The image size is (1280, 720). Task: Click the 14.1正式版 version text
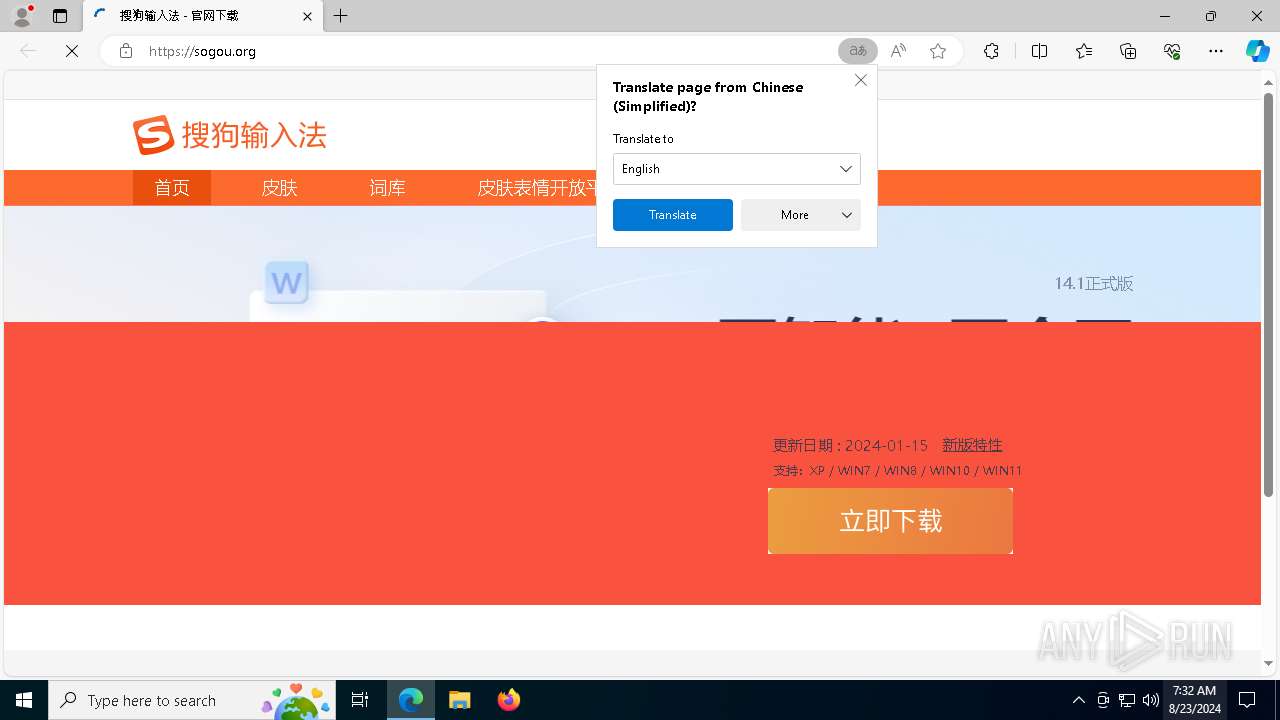pyautogui.click(x=1094, y=284)
